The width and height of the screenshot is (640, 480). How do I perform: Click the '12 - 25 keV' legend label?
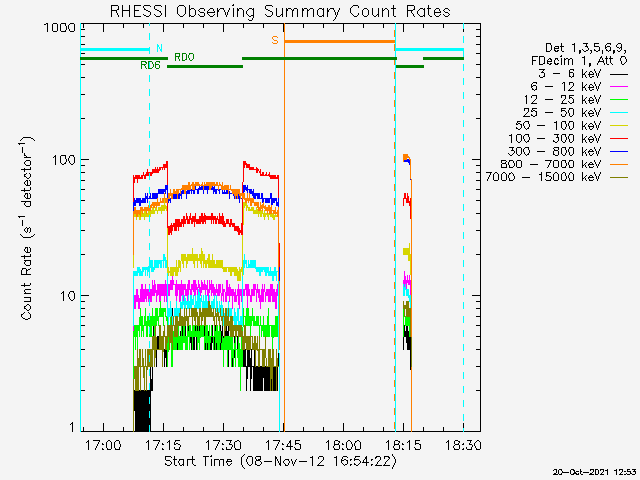pyautogui.click(x=562, y=100)
